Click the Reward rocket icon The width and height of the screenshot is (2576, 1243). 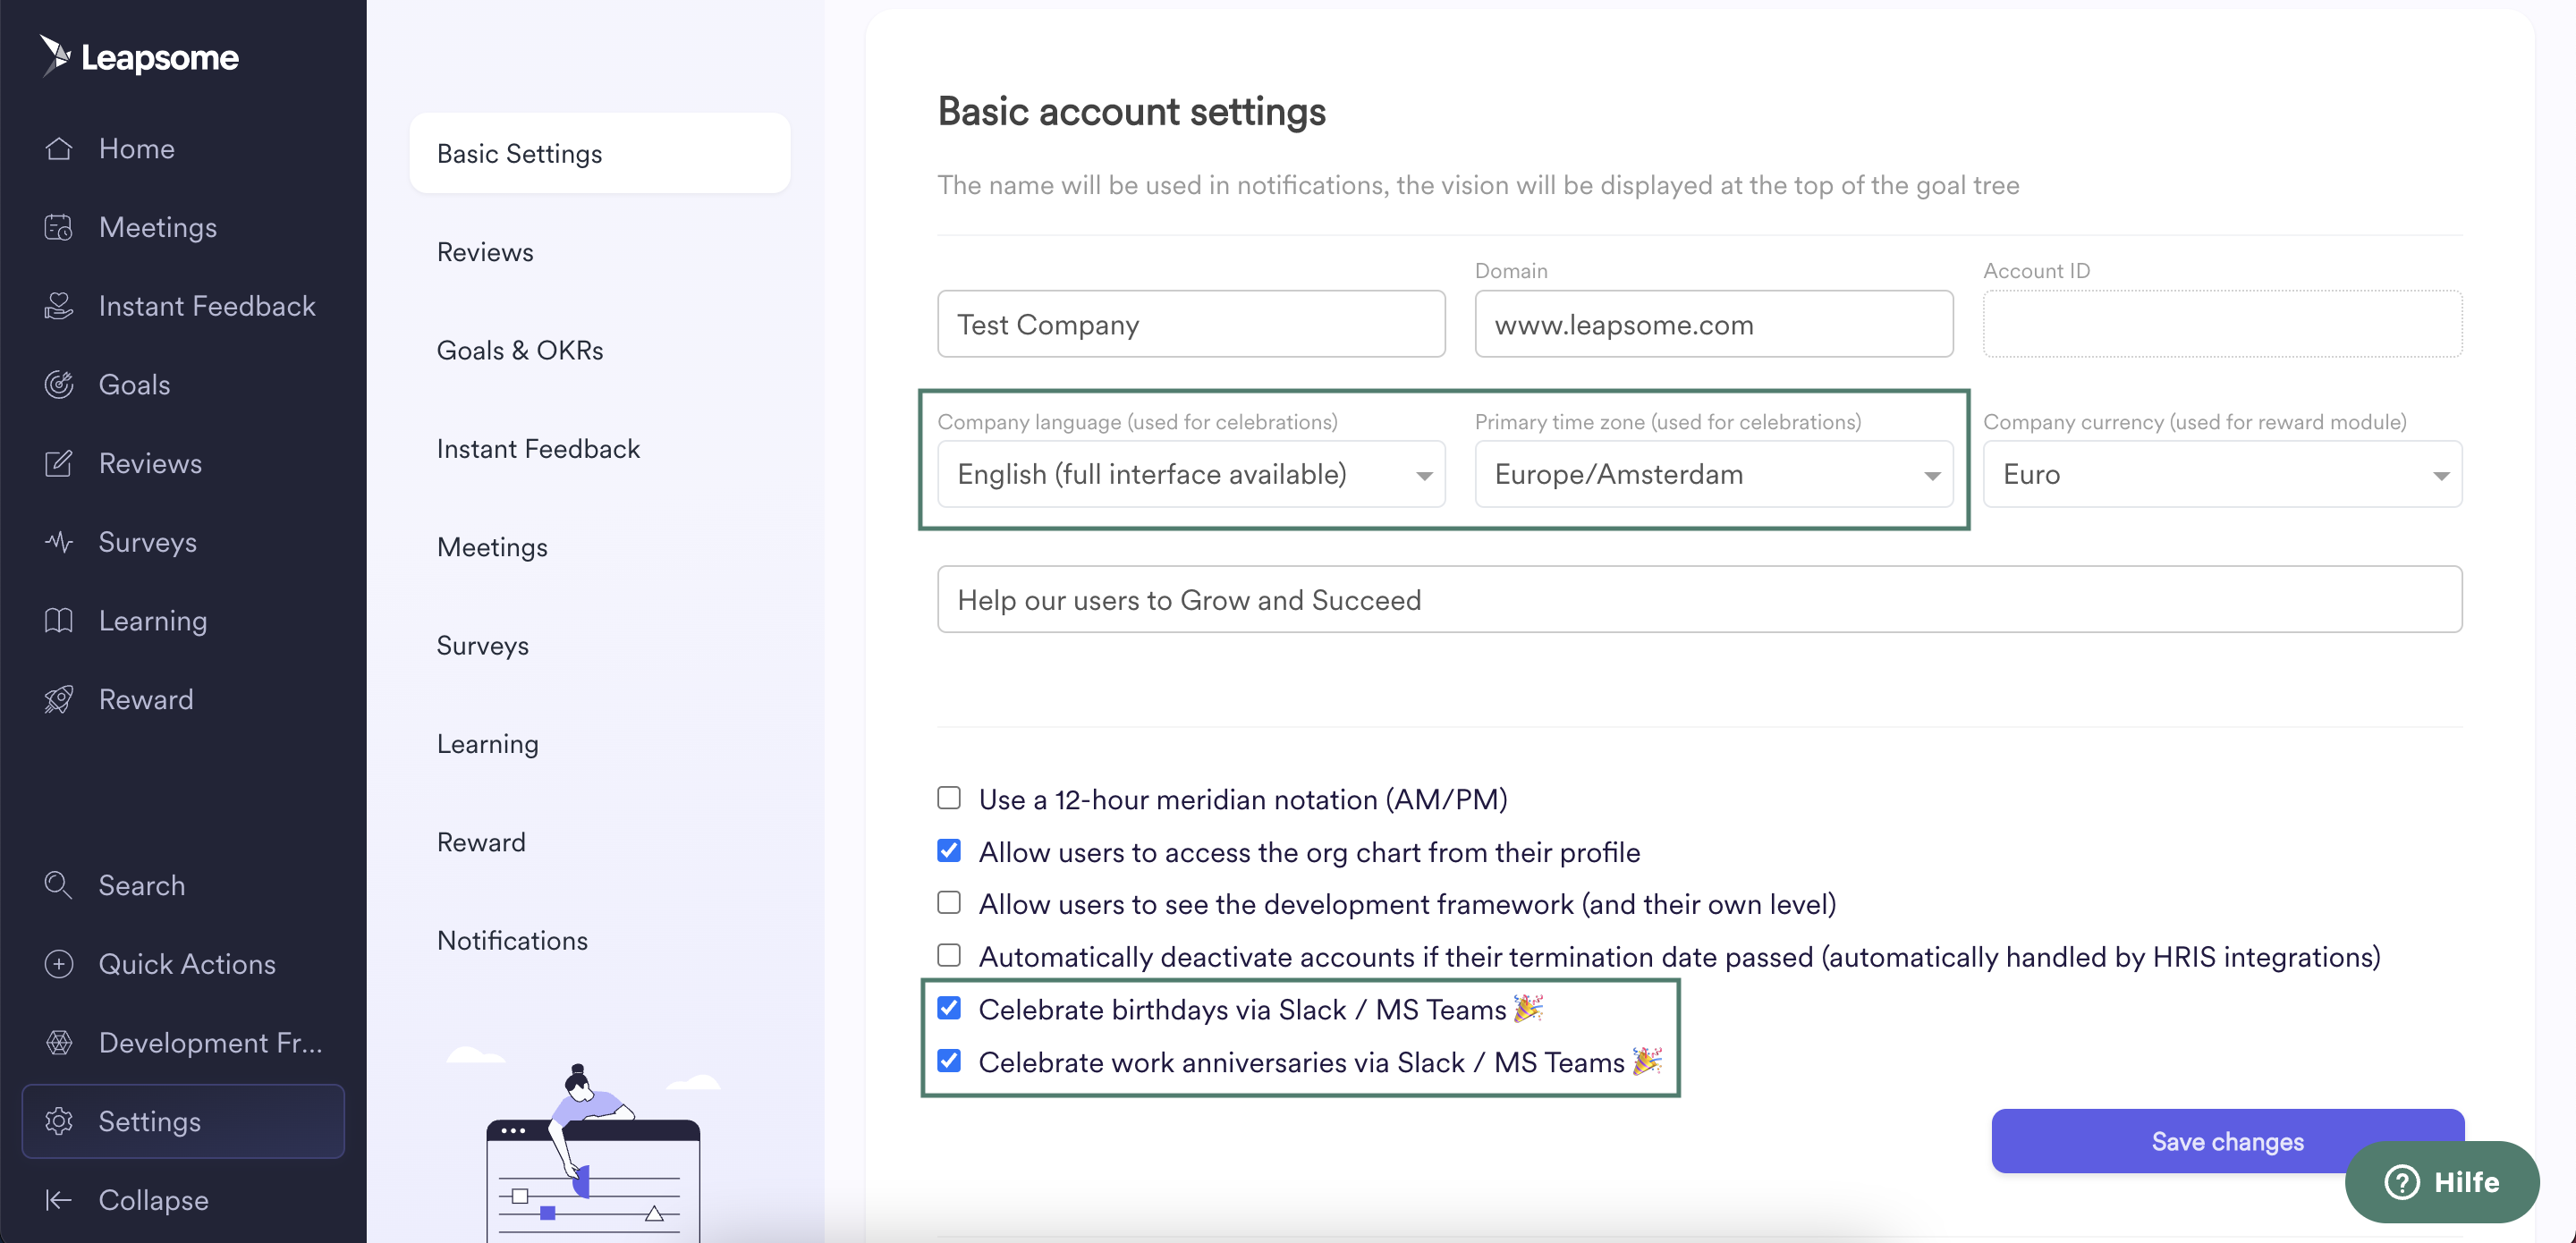pyautogui.click(x=59, y=699)
